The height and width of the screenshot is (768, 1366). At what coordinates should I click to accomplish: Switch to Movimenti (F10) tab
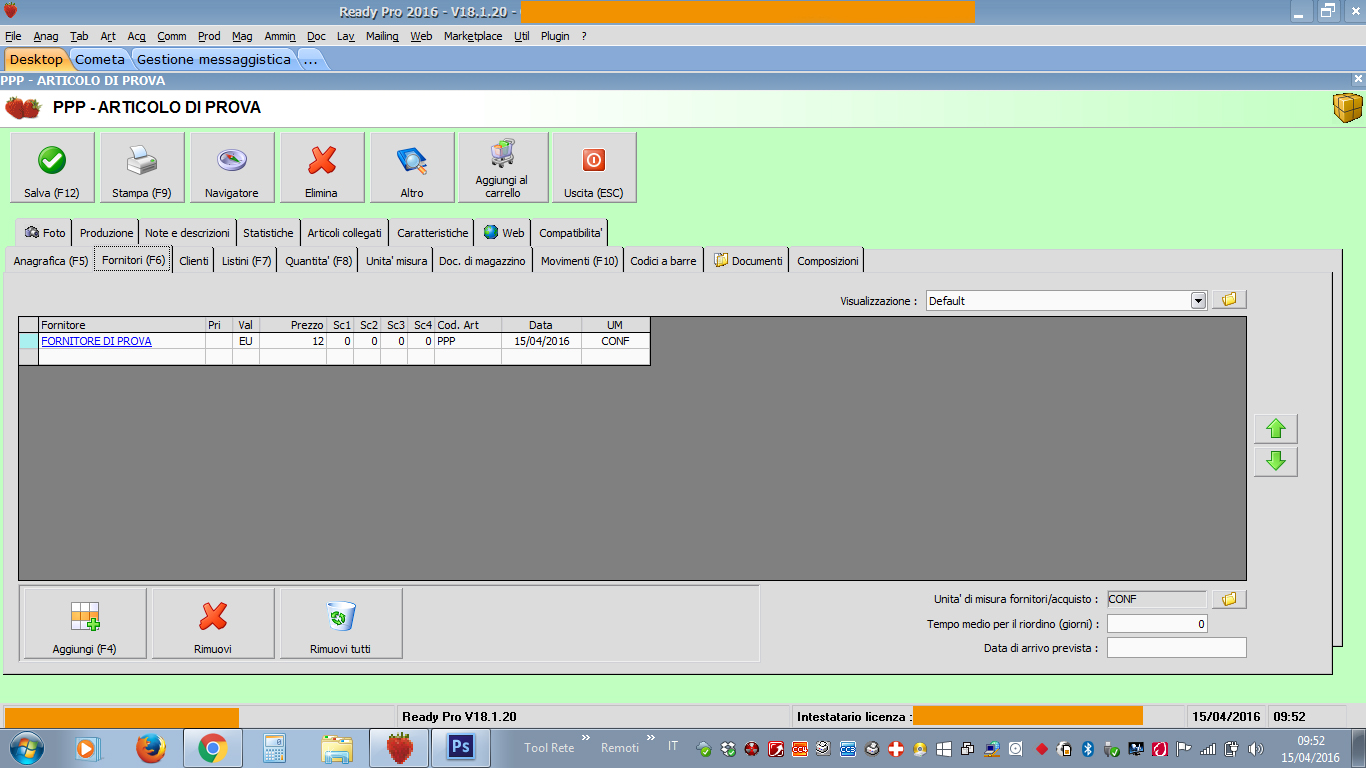pos(579,261)
